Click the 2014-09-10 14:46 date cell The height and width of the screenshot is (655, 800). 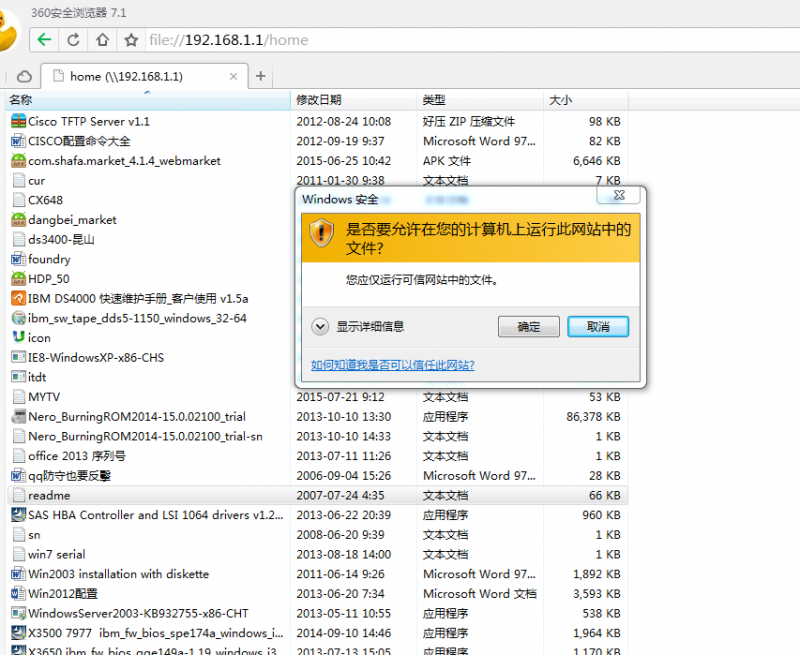(344, 633)
